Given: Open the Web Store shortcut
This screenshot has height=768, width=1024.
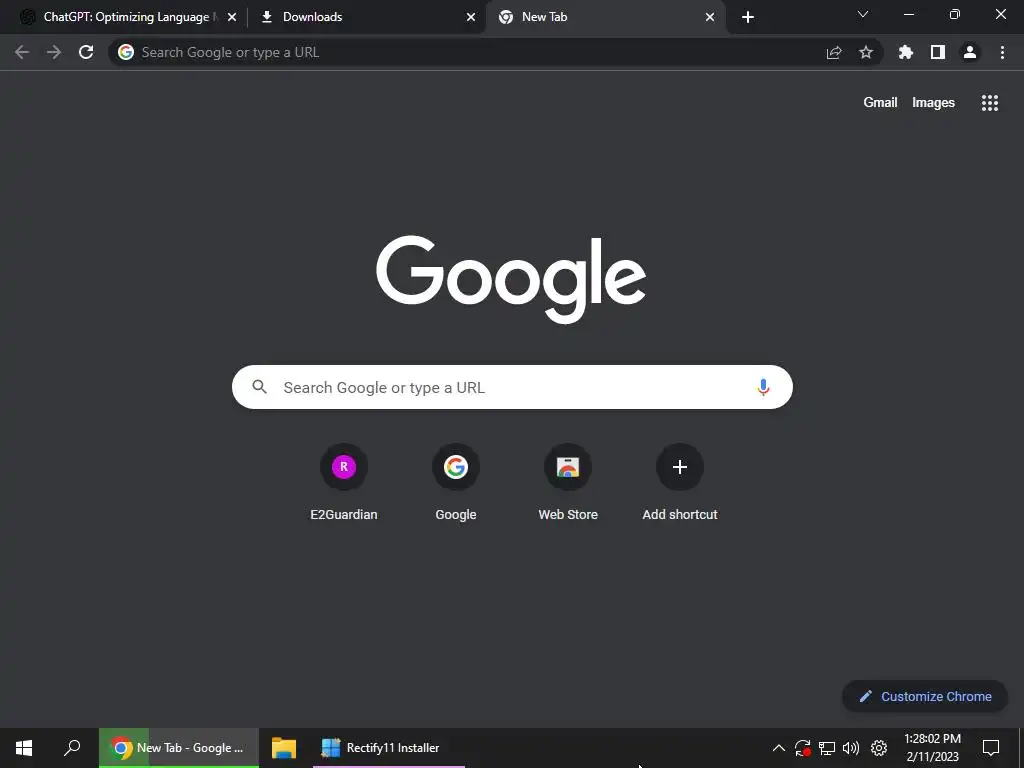Looking at the screenshot, I should 568,483.
